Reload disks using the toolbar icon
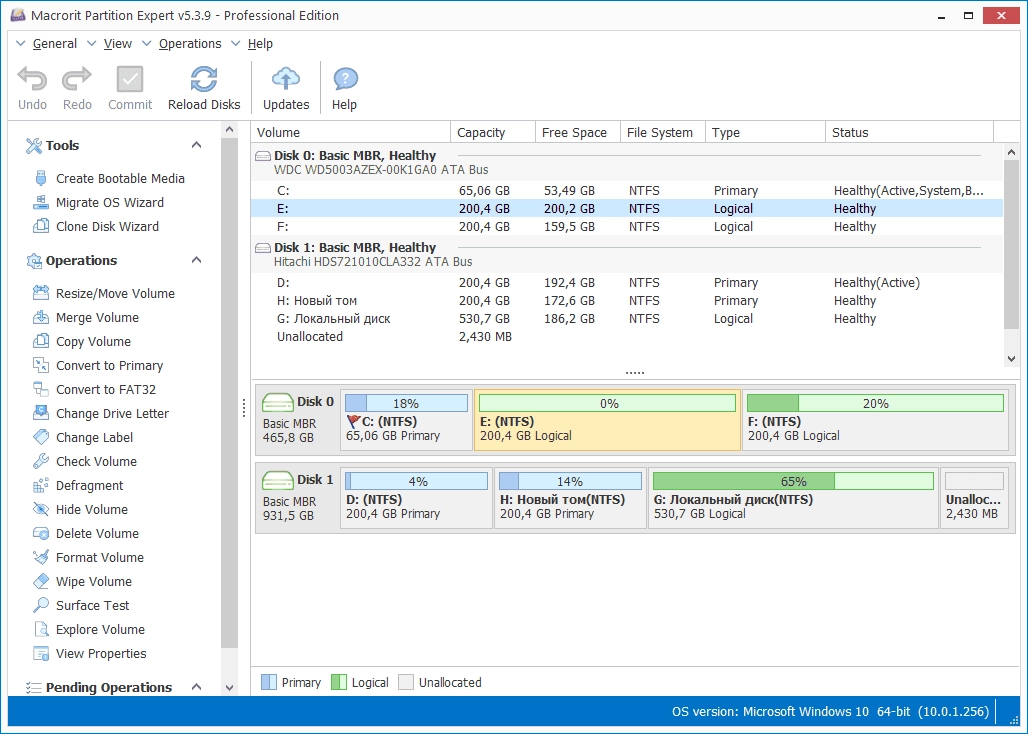The image size is (1028, 734). click(x=204, y=79)
